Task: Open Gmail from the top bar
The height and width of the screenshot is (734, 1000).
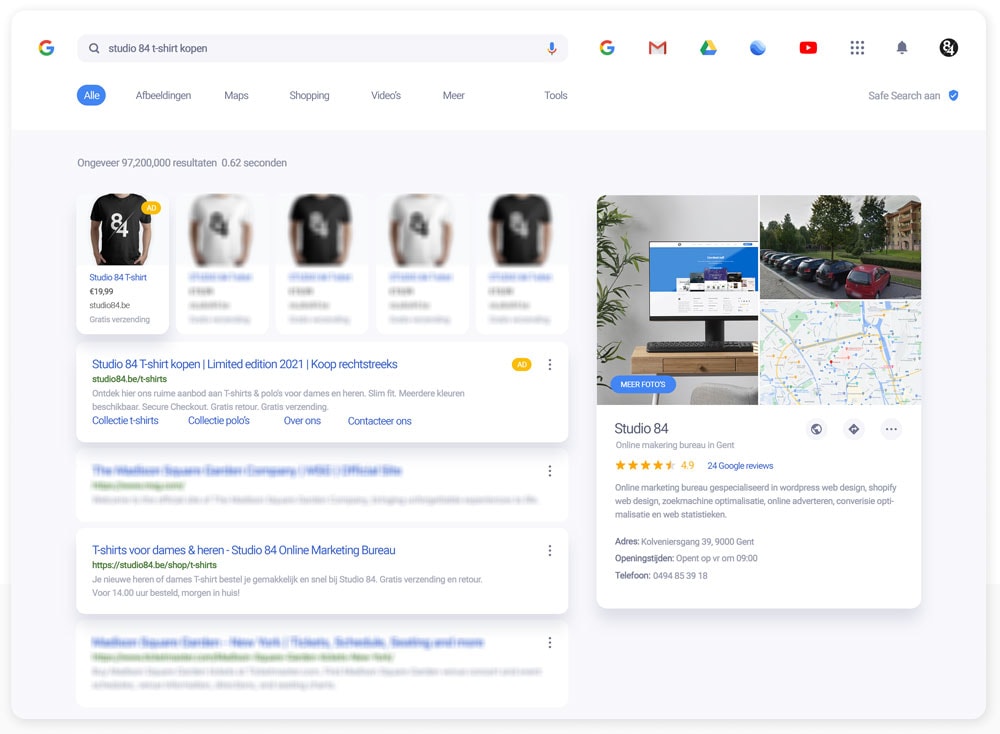Action: [657, 48]
